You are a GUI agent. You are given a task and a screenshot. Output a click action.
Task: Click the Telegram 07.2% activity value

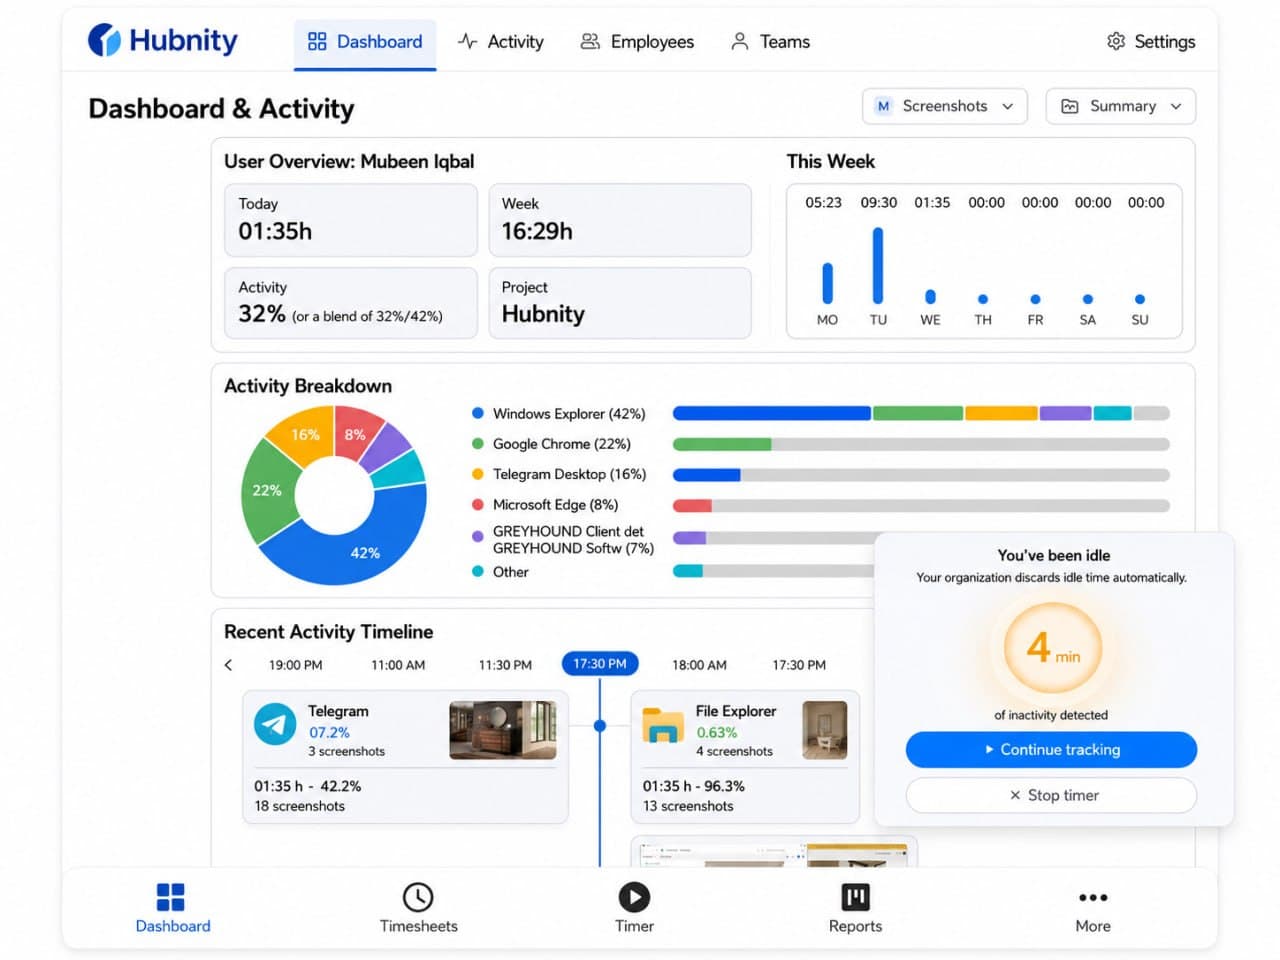[x=329, y=733]
